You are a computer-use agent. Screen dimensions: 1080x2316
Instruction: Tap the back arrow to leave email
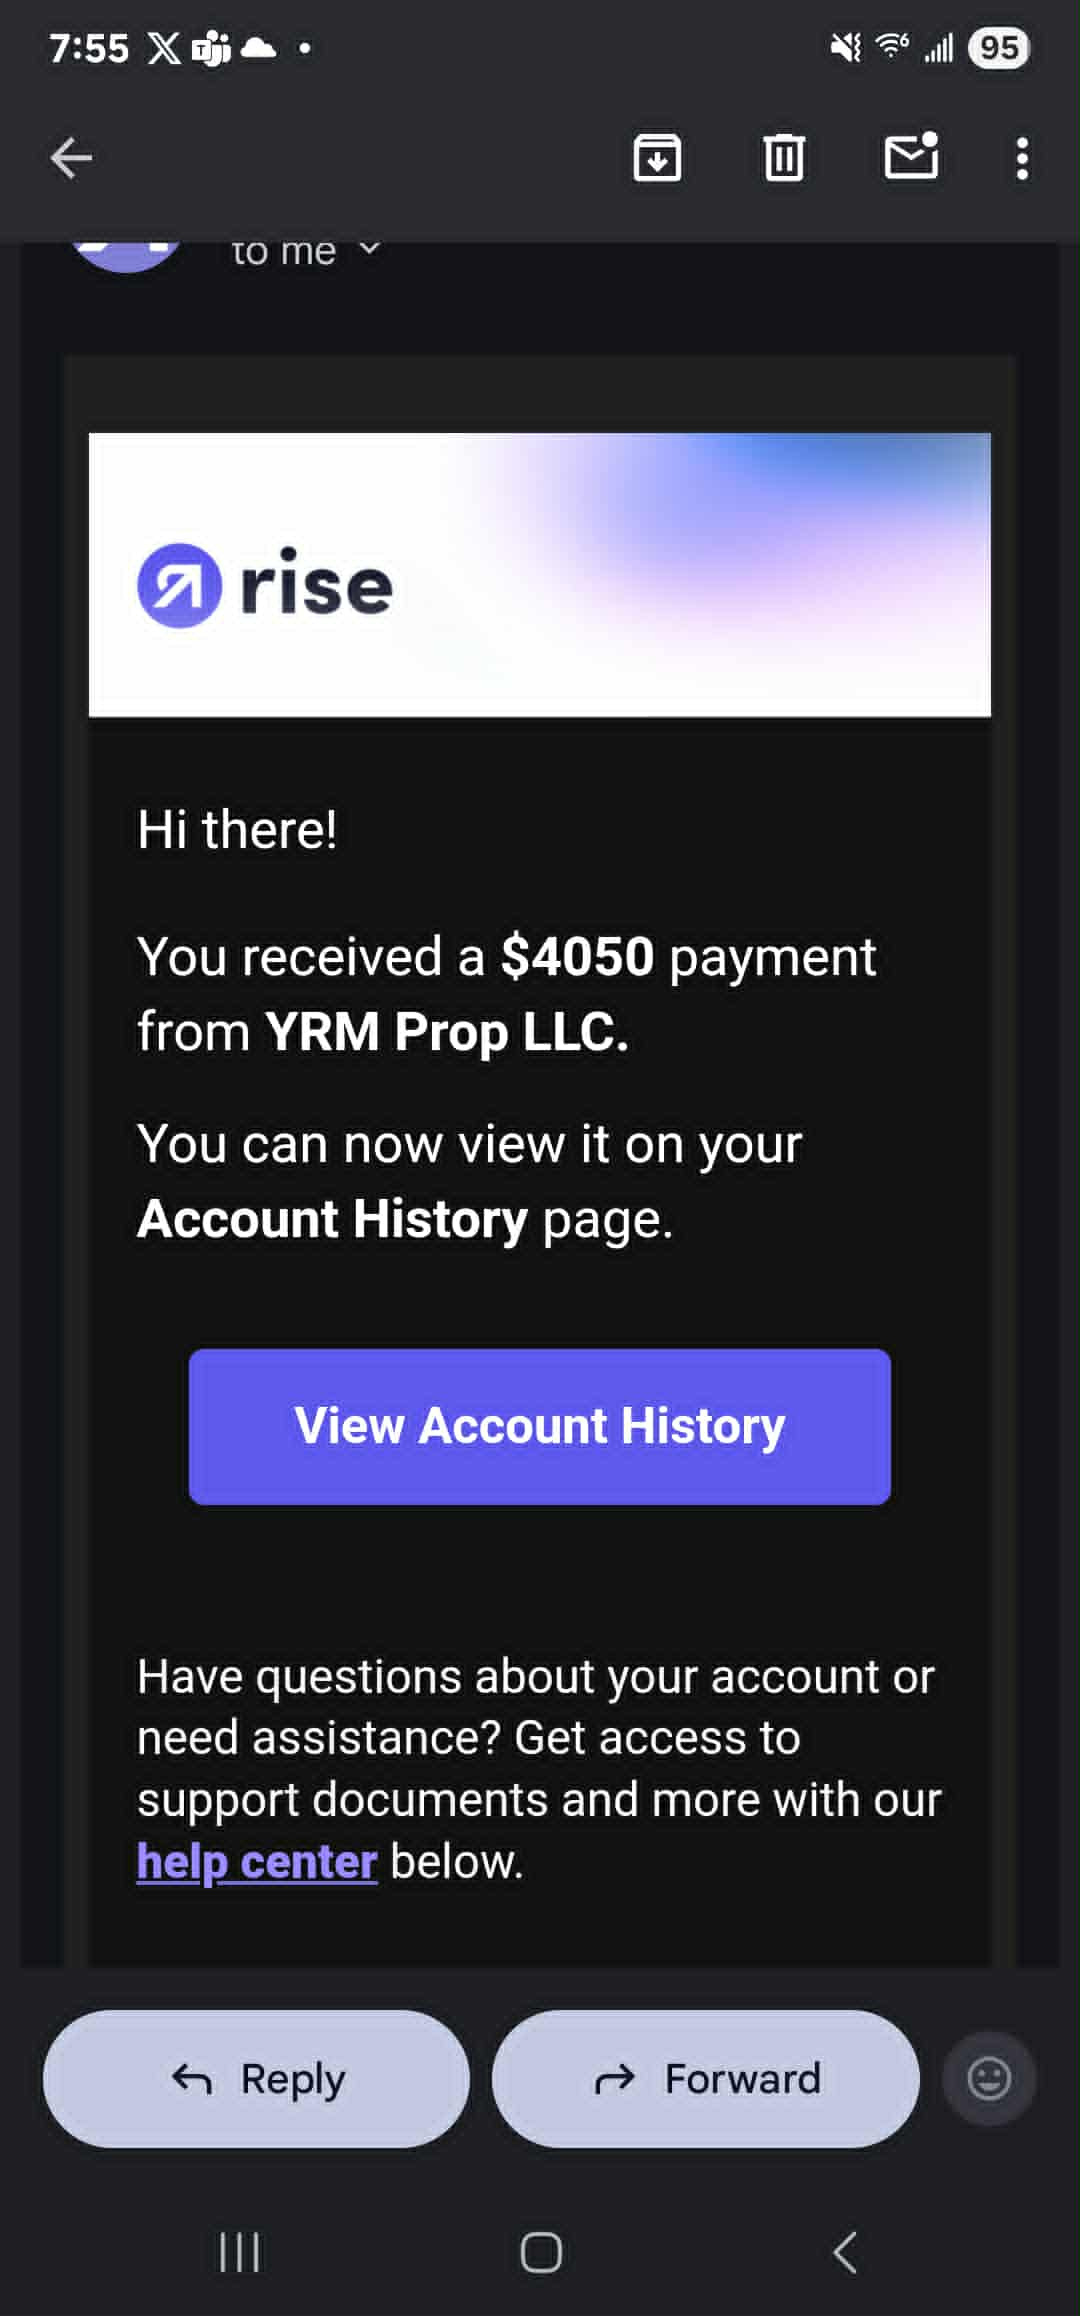coord(71,158)
